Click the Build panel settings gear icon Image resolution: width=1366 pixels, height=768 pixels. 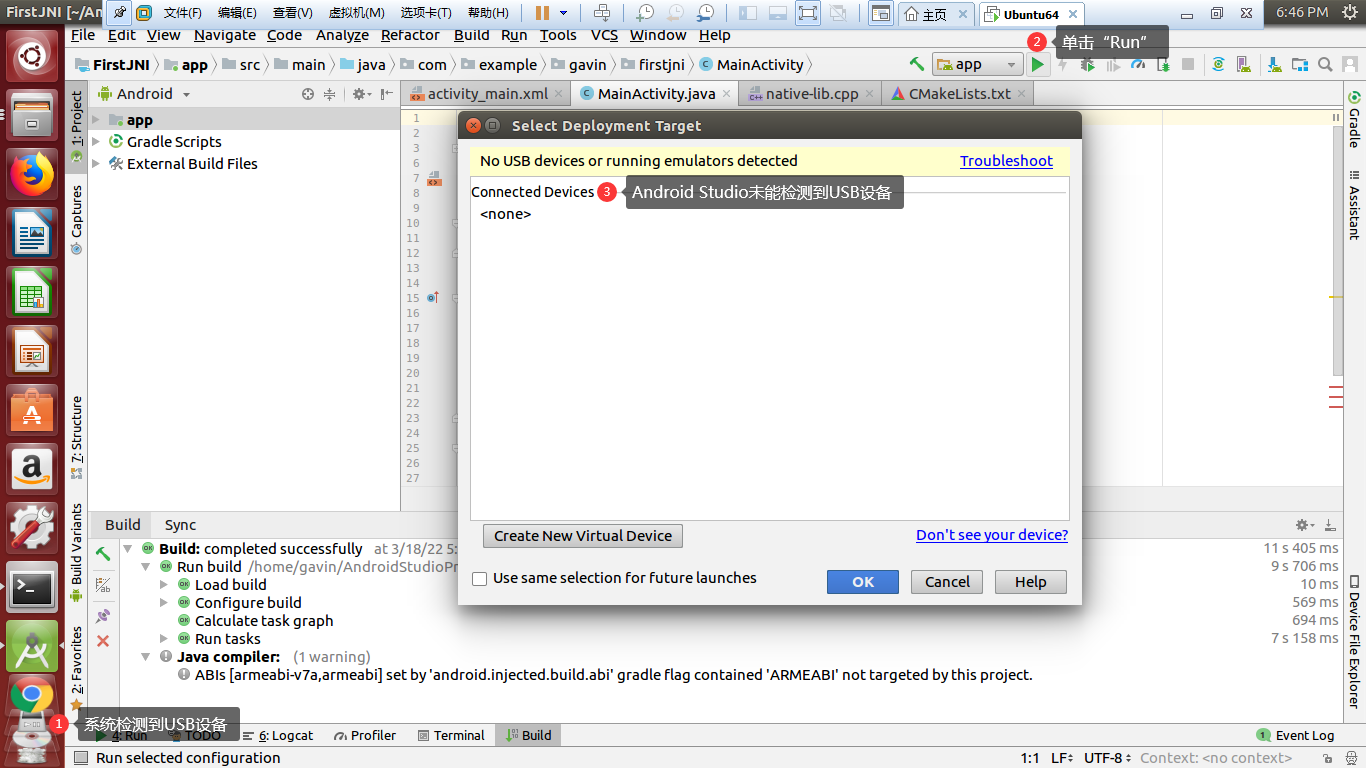point(1303,525)
